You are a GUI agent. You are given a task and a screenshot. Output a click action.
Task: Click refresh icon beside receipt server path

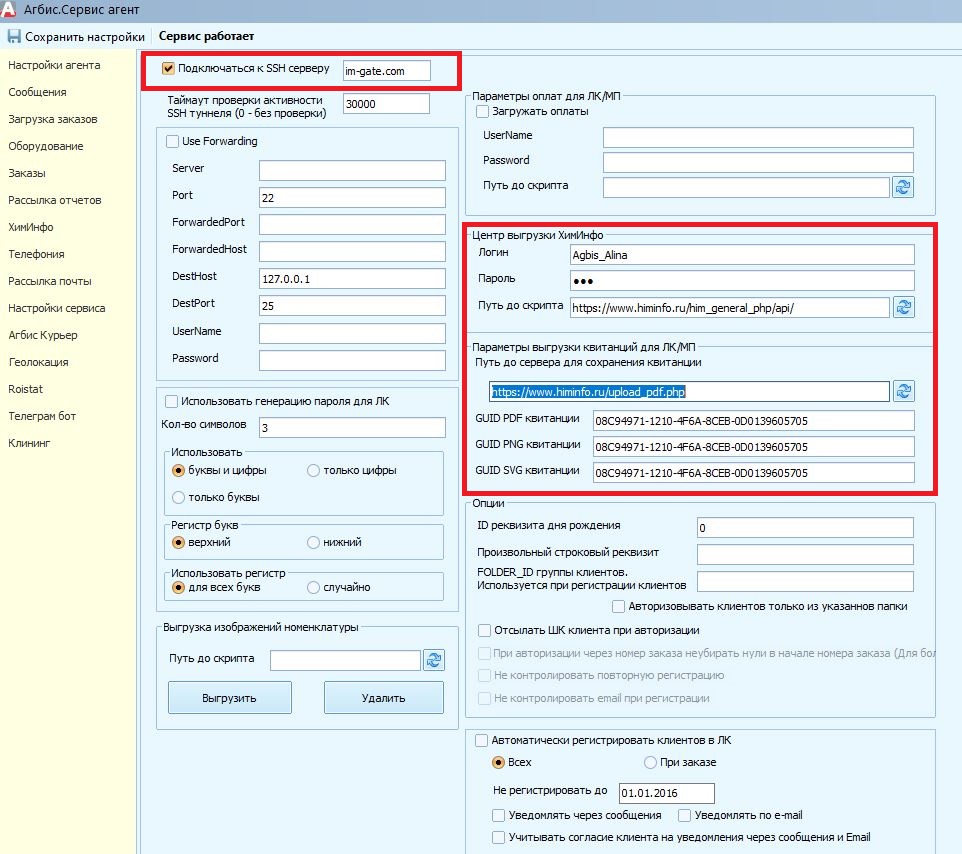click(903, 391)
